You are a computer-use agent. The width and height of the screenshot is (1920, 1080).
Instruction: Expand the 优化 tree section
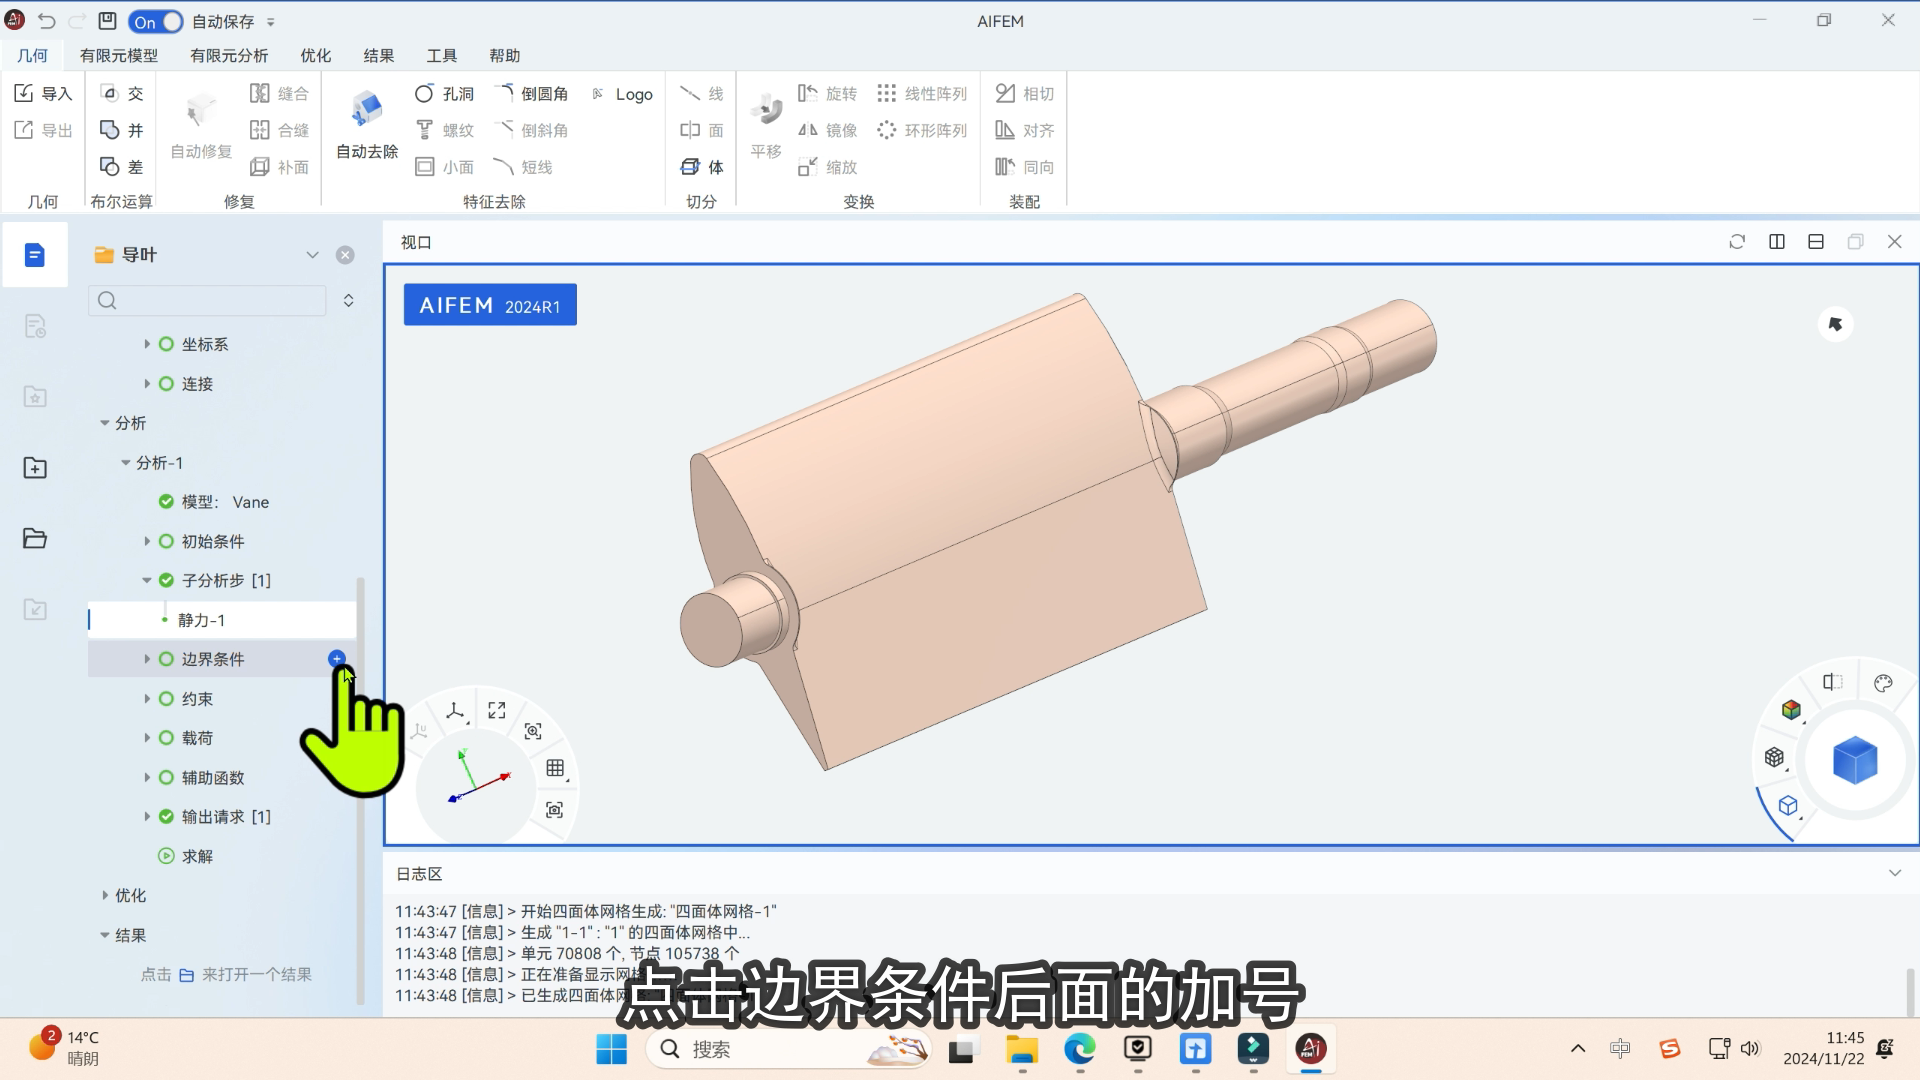coord(105,895)
